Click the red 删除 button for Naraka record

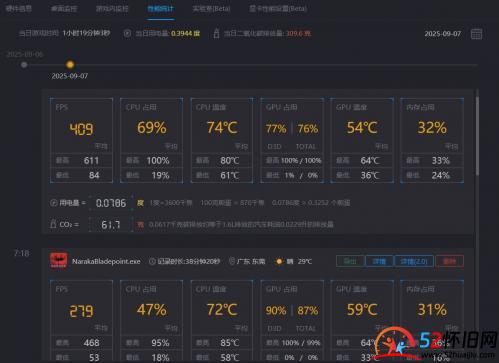pos(449,261)
